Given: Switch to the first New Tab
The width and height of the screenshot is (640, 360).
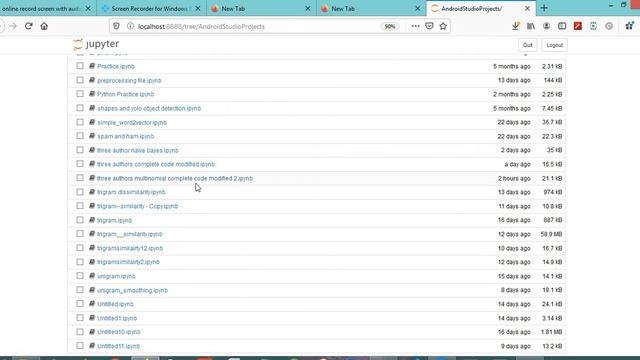Looking at the screenshot, I should [x=261, y=8].
